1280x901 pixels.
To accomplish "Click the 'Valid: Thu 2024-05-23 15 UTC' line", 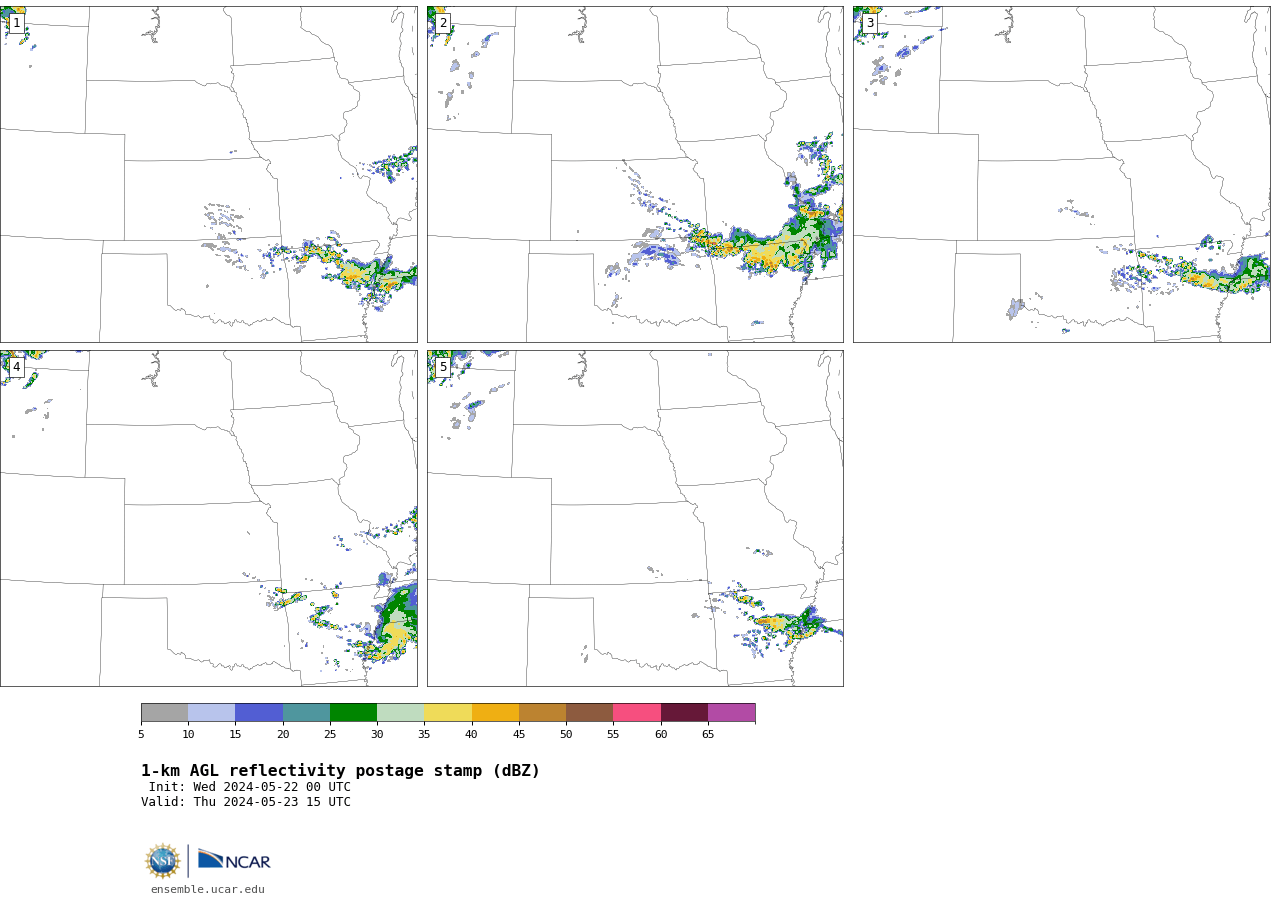I will [x=246, y=802].
